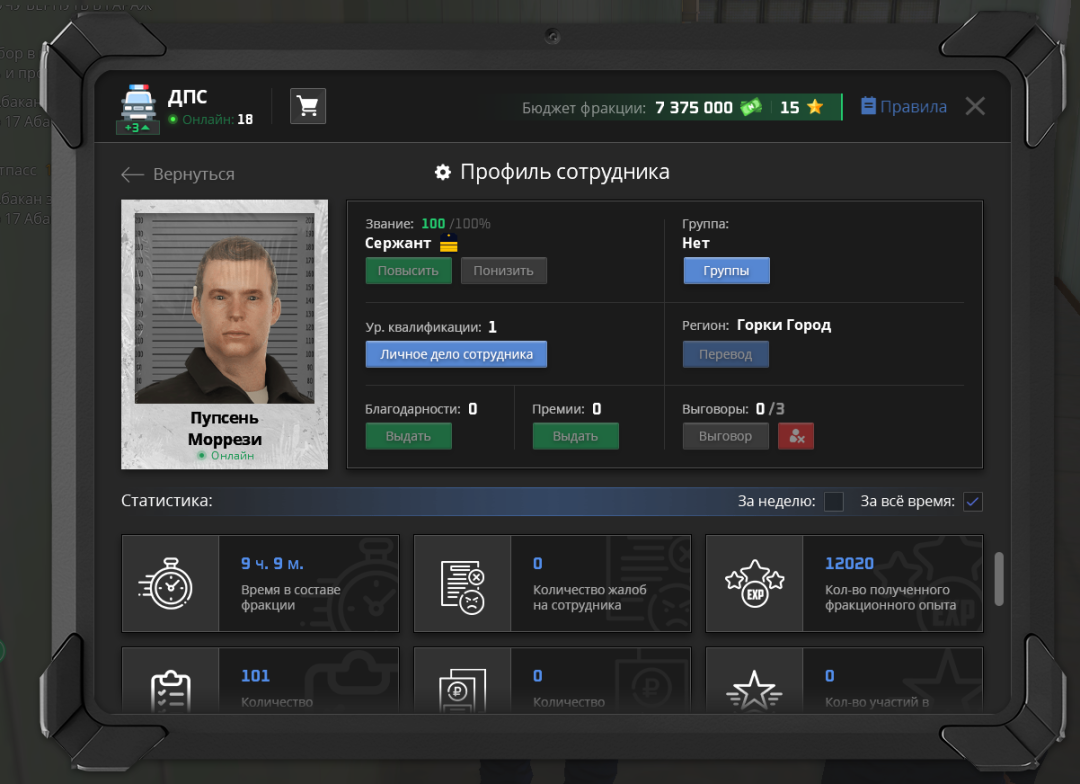Click the employee mugshot photo
1080x784 pixels.
point(224,310)
